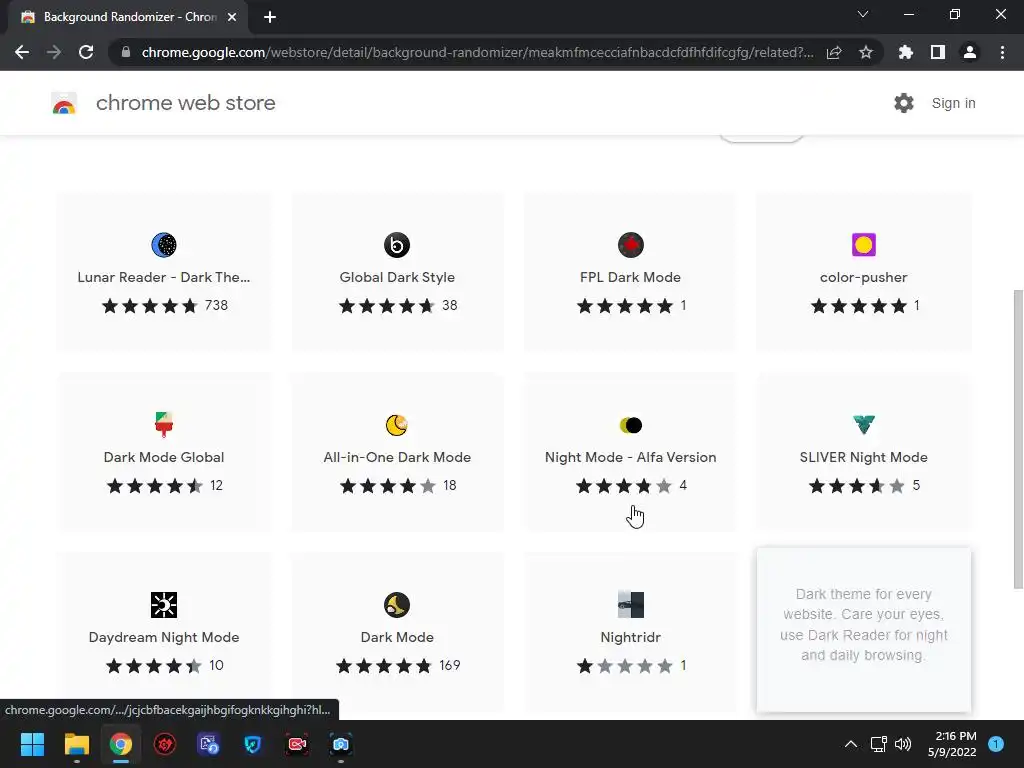Image resolution: width=1024 pixels, height=768 pixels.
Task: Close the Background Randomizer tab
Action: point(232,17)
